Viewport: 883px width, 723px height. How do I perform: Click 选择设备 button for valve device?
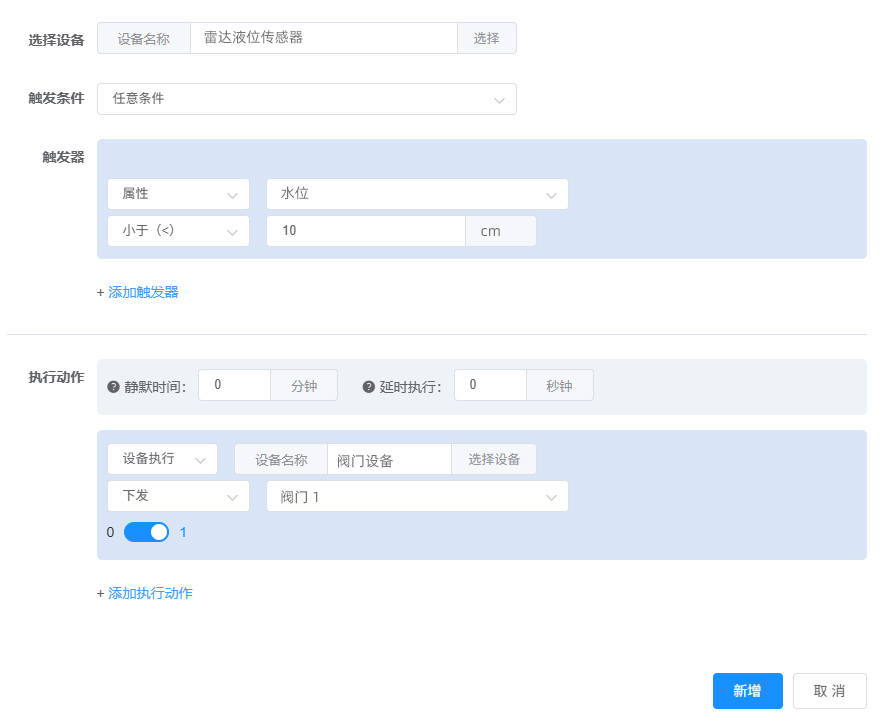click(x=494, y=459)
